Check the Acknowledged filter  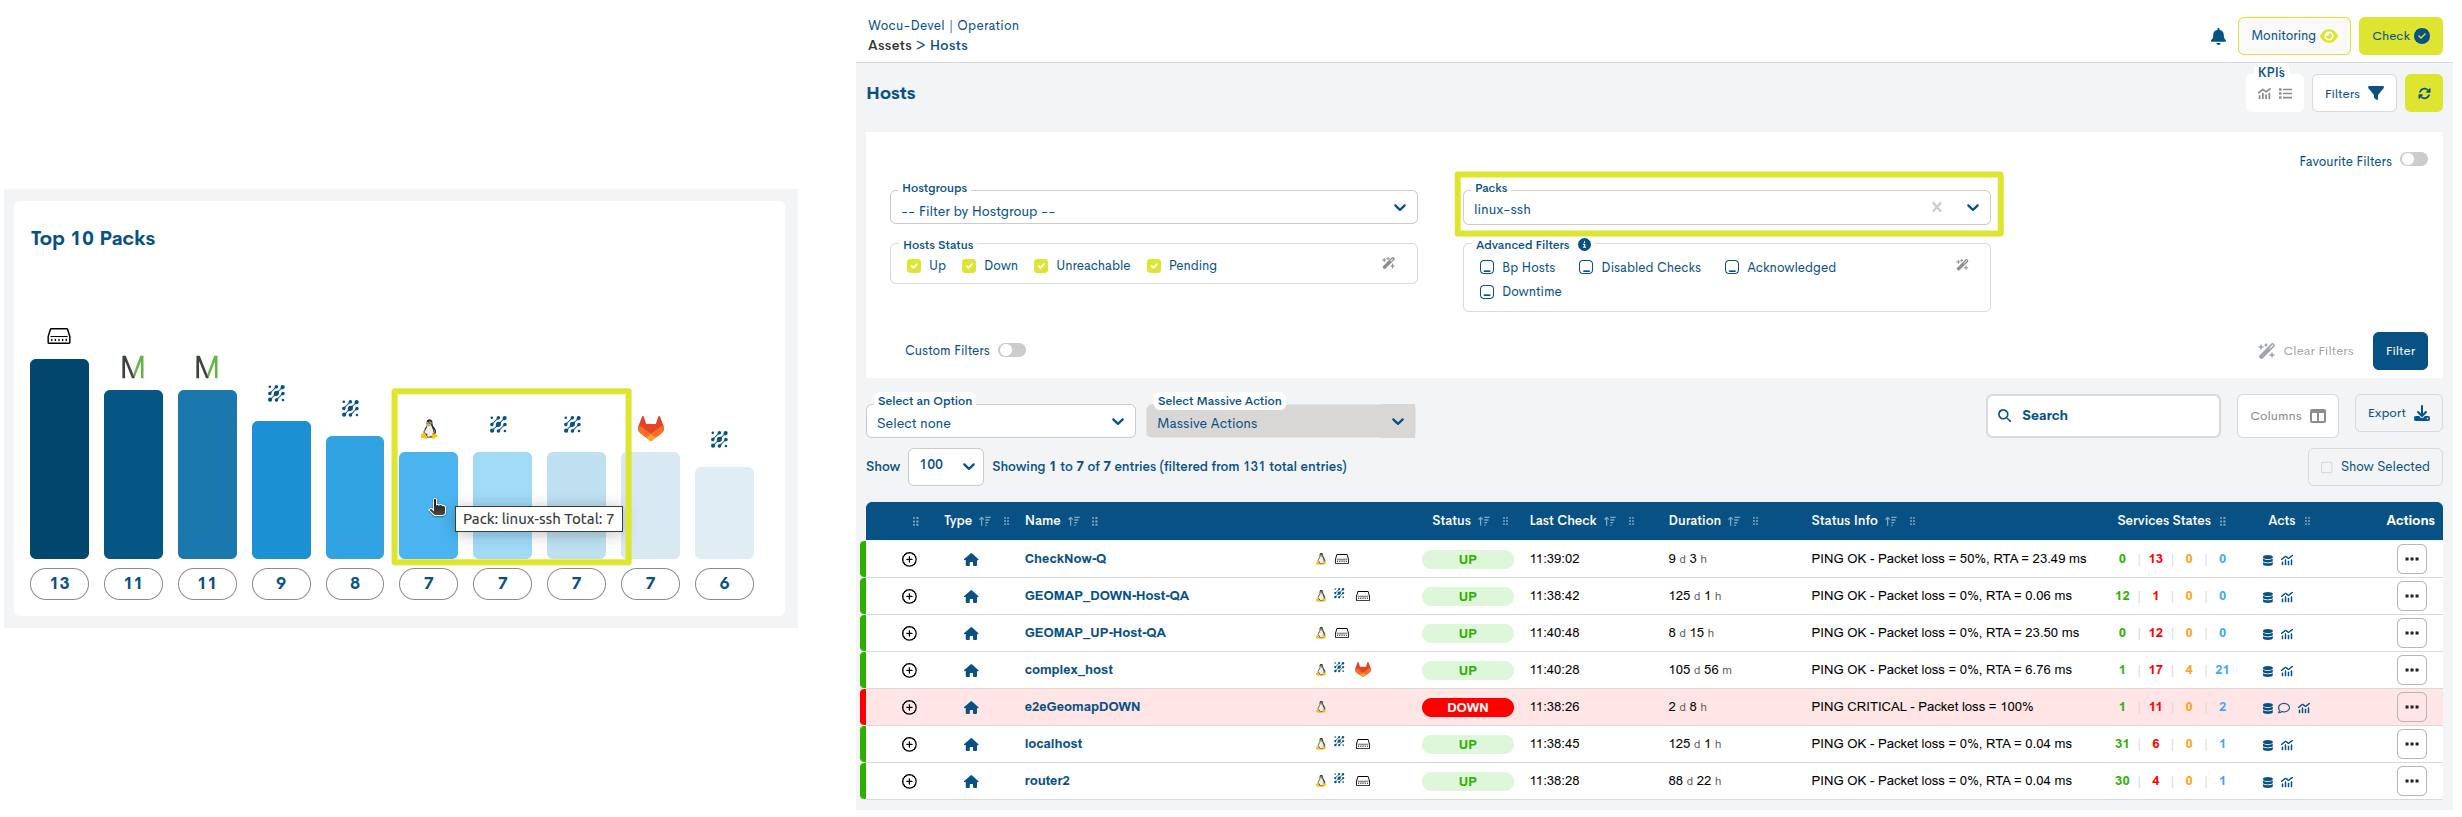1732,267
